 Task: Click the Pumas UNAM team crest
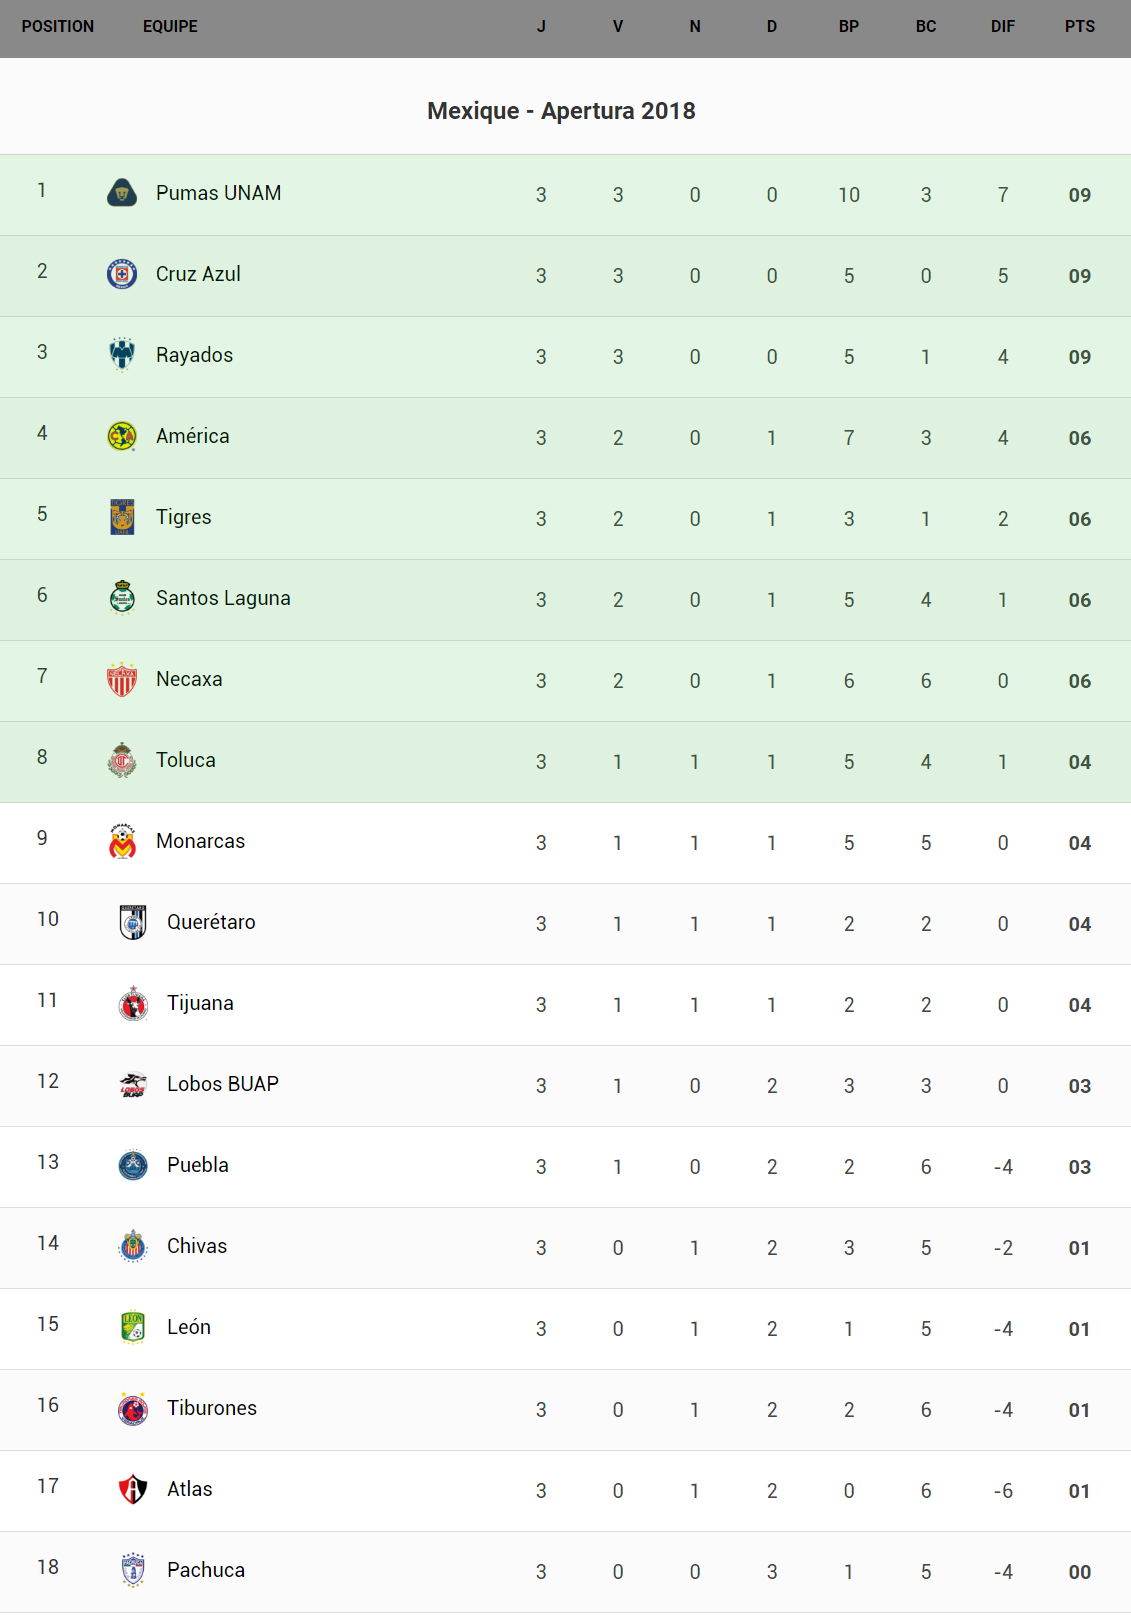click(122, 193)
